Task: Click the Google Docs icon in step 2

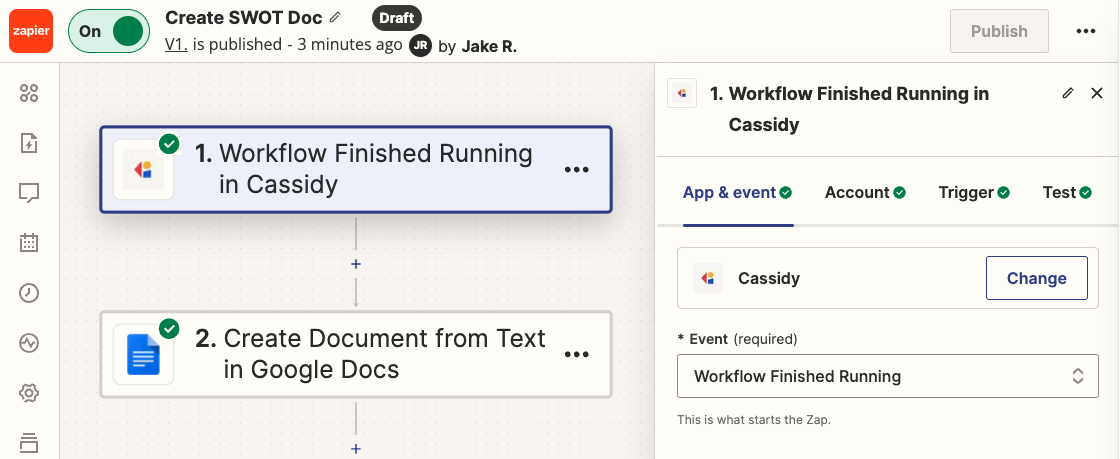Action: tap(144, 354)
